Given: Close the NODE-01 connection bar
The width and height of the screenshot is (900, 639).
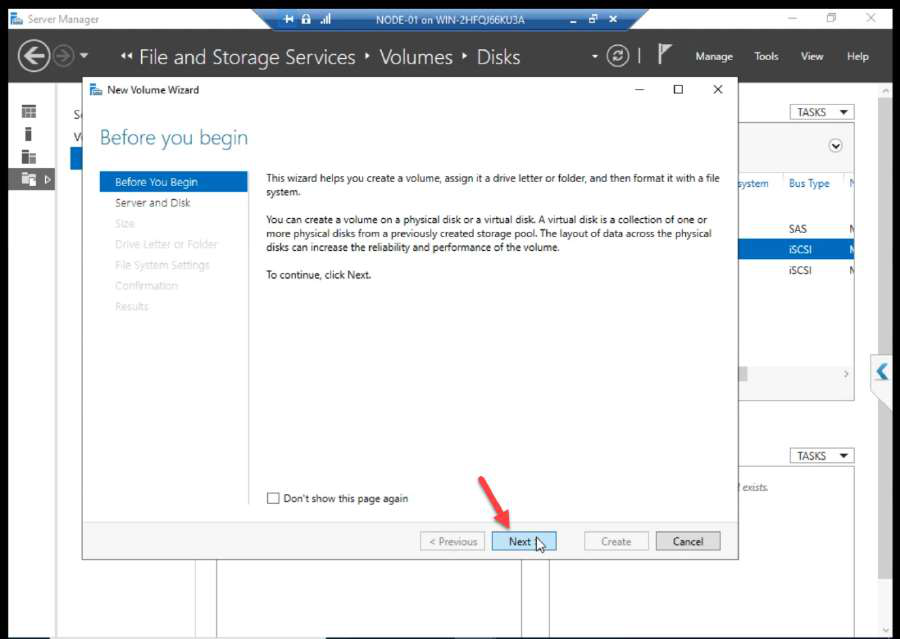Looking at the screenshot, I should pyautogui.click(x=613, y=19).
